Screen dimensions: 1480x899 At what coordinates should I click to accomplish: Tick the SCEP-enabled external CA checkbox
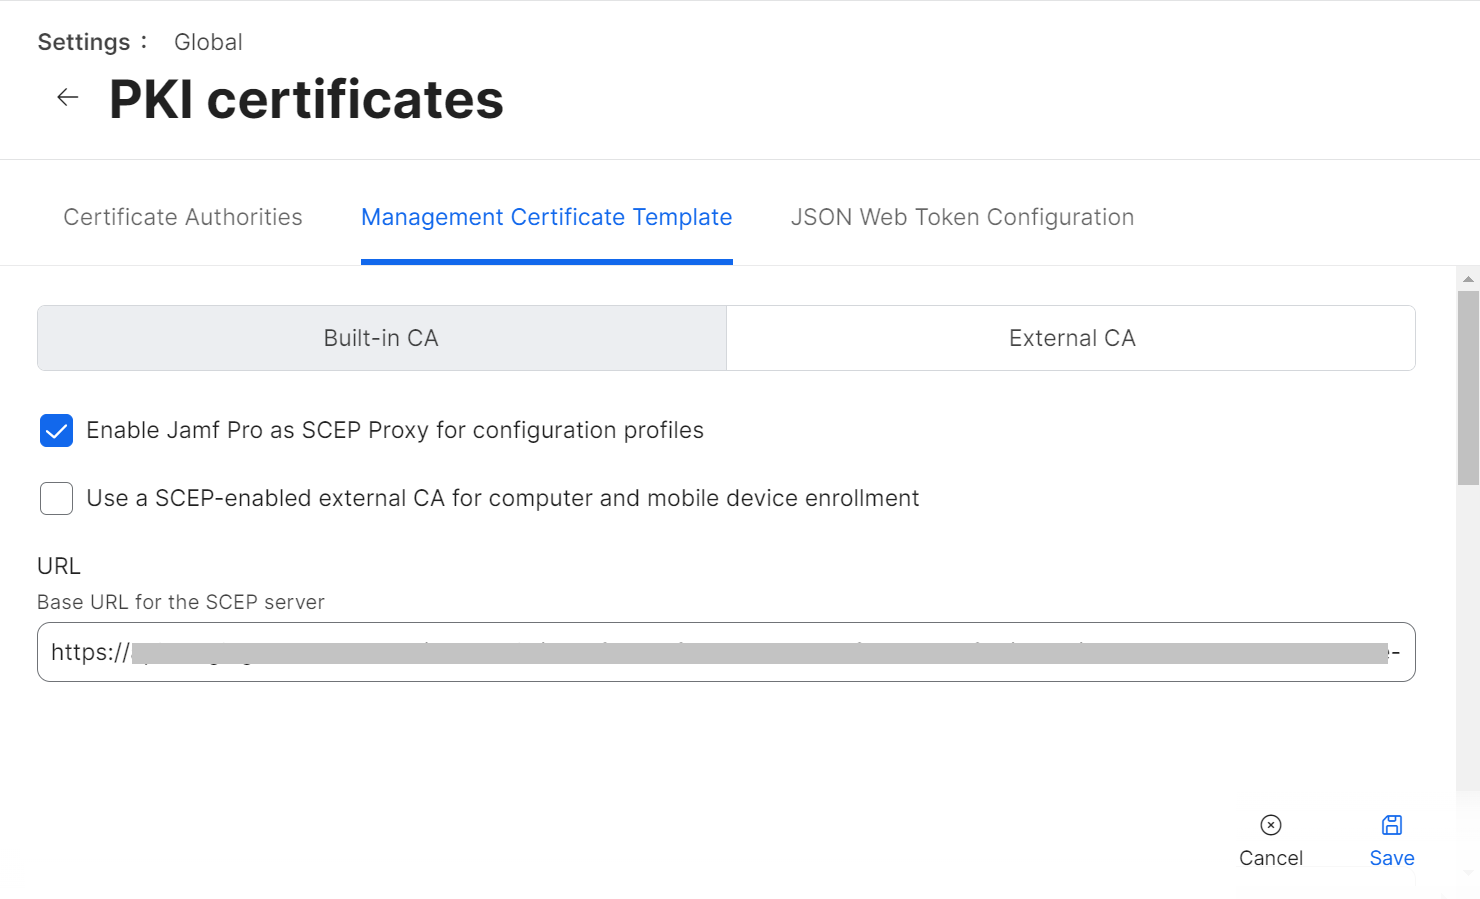tap(56, 498)
